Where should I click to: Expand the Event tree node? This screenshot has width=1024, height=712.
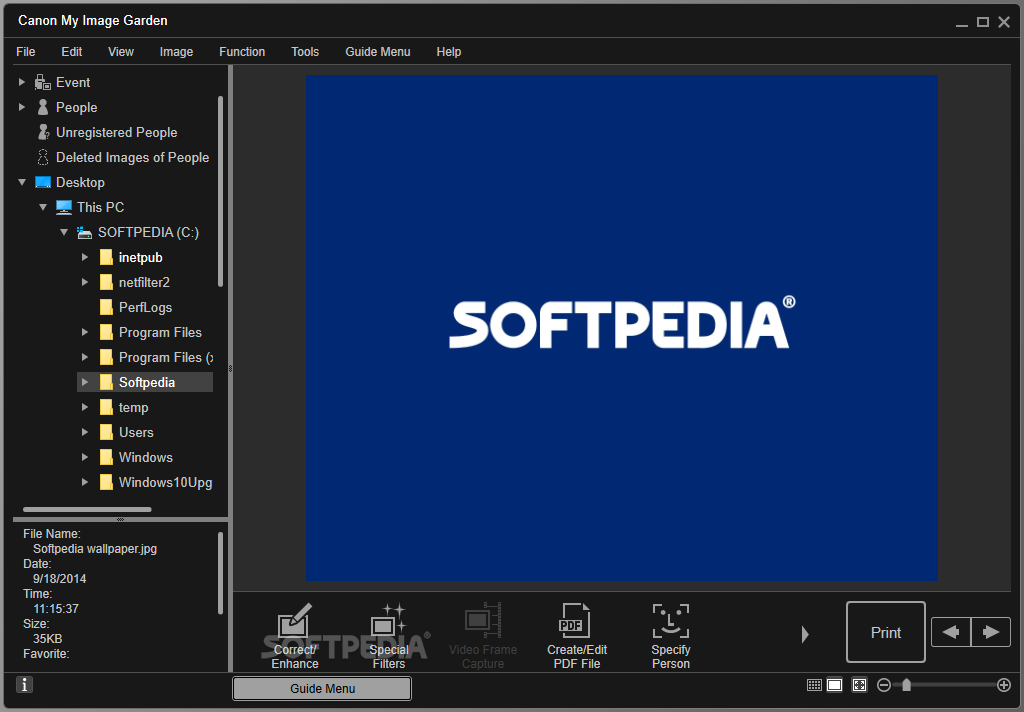click(x=22, y=82)
